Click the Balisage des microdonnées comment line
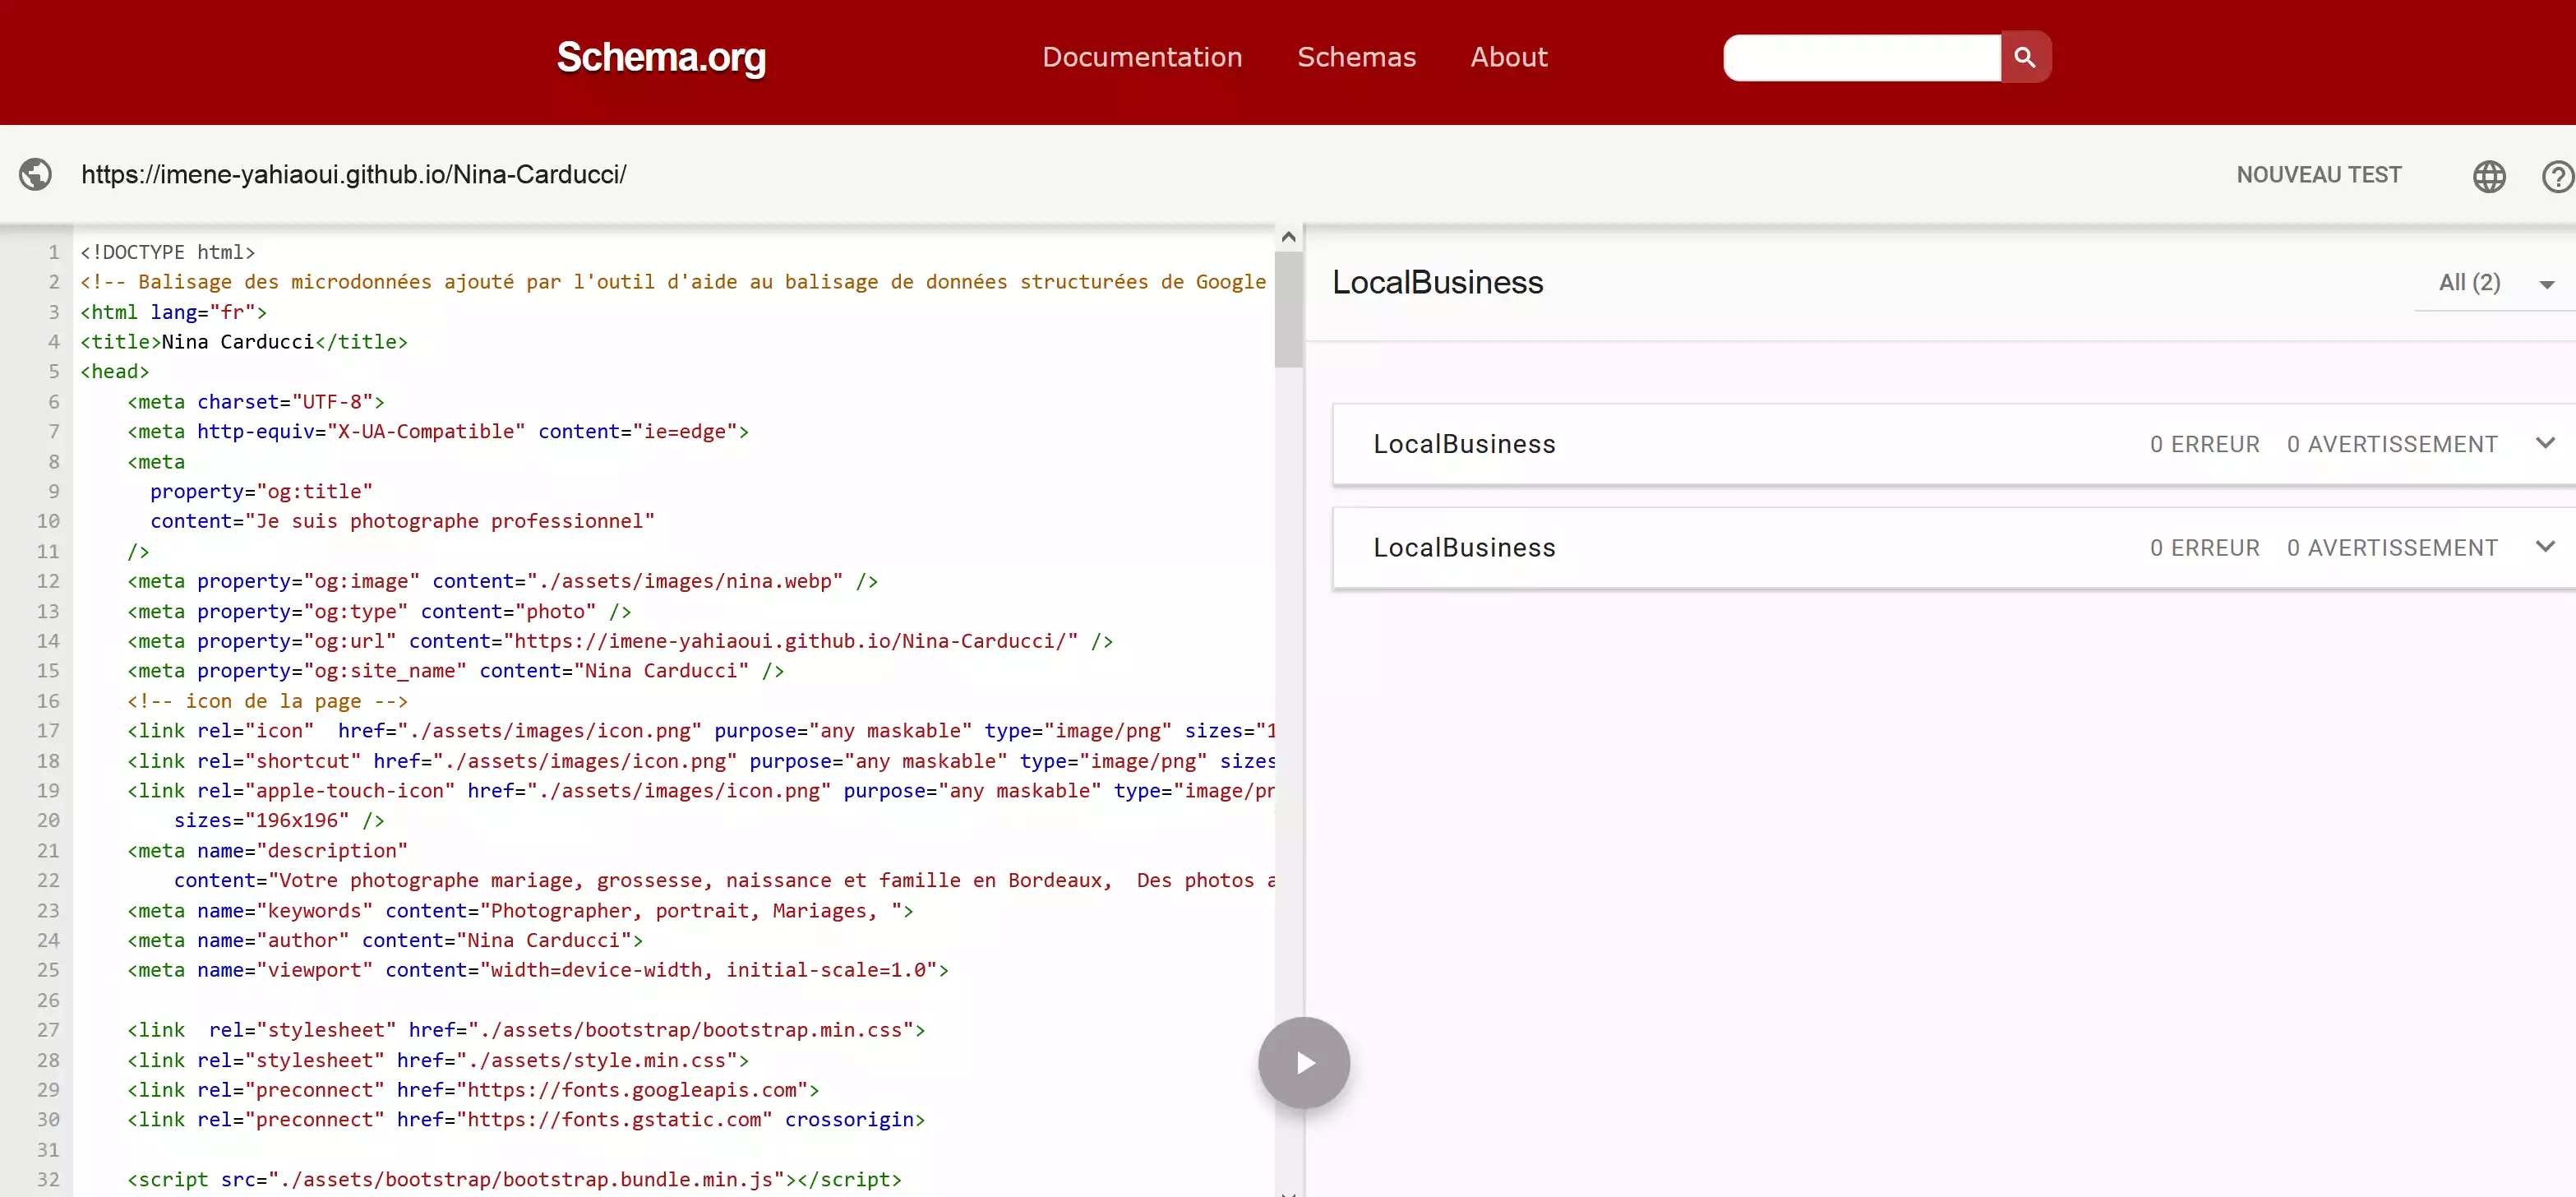The image size is (2576, 1197). click(x=673, y=282)
